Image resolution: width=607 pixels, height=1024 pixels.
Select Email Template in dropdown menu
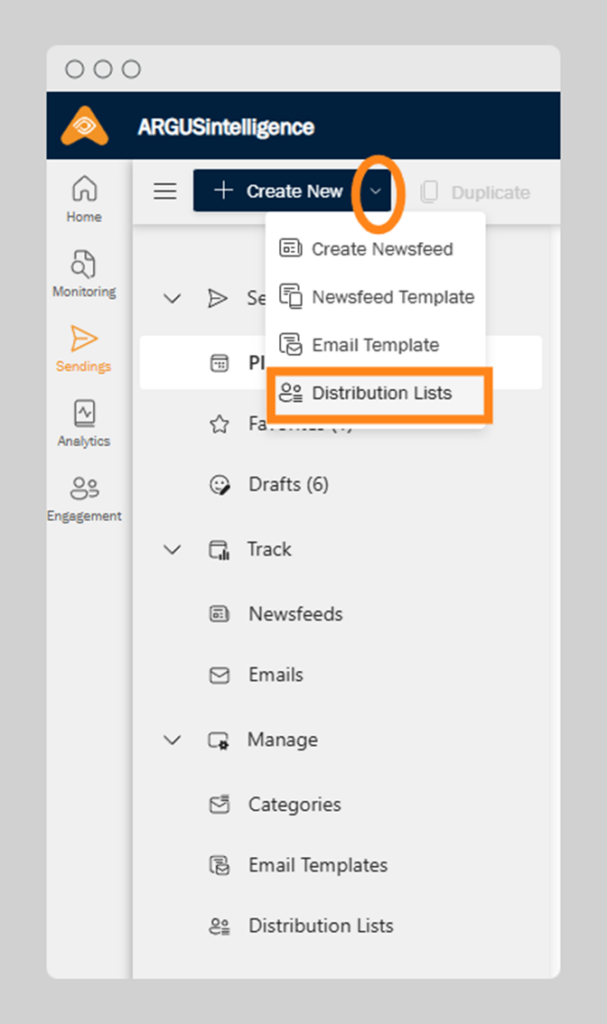click(374, 345)
